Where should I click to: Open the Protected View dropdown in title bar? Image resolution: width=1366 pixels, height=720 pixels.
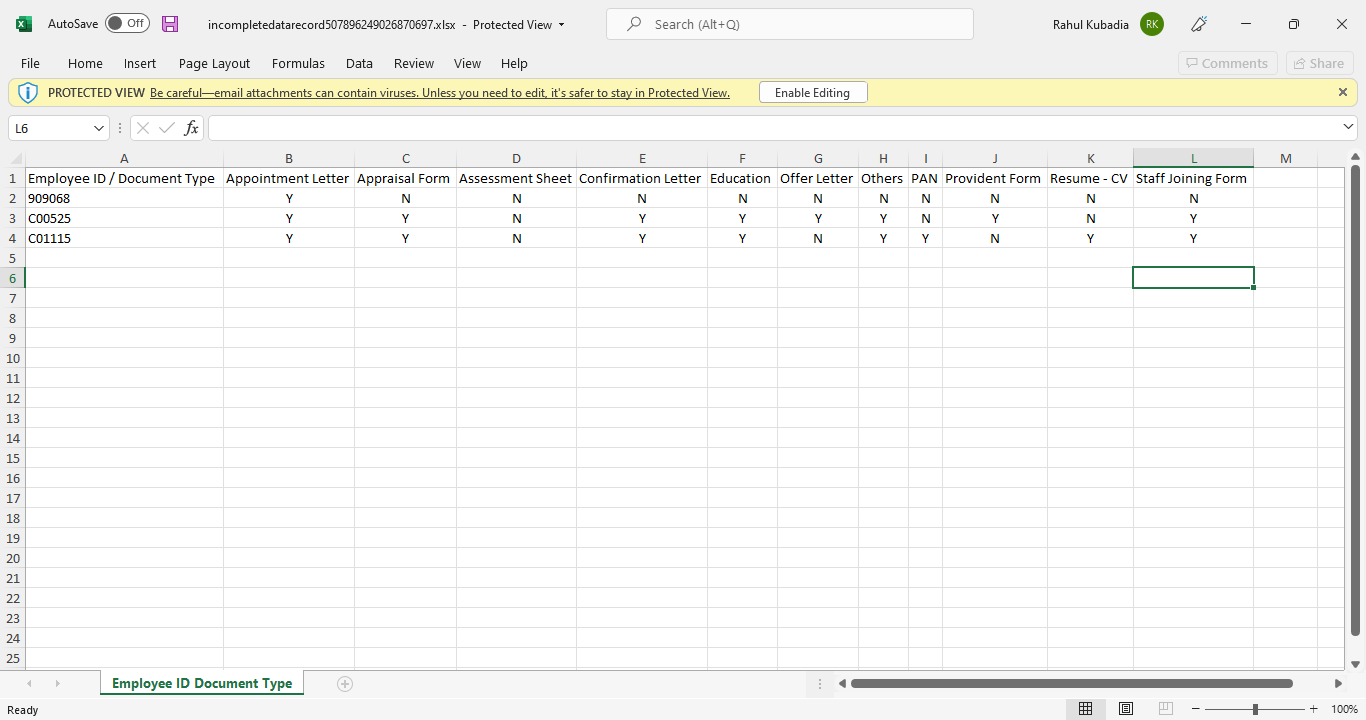564,24
